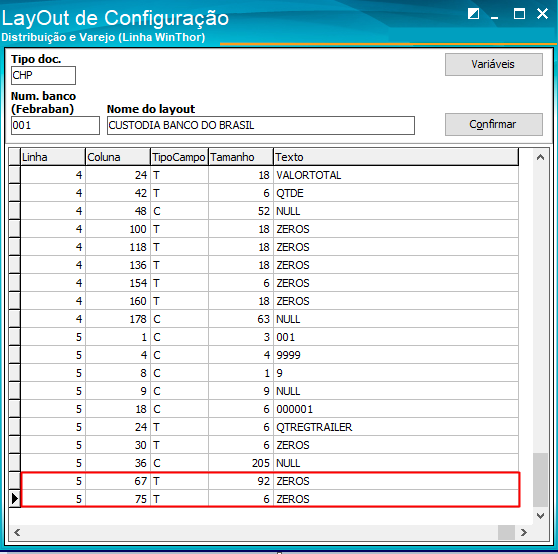Click the Coluna value 48
Viewport: 558px width, 554px height.
click(117, 211)
